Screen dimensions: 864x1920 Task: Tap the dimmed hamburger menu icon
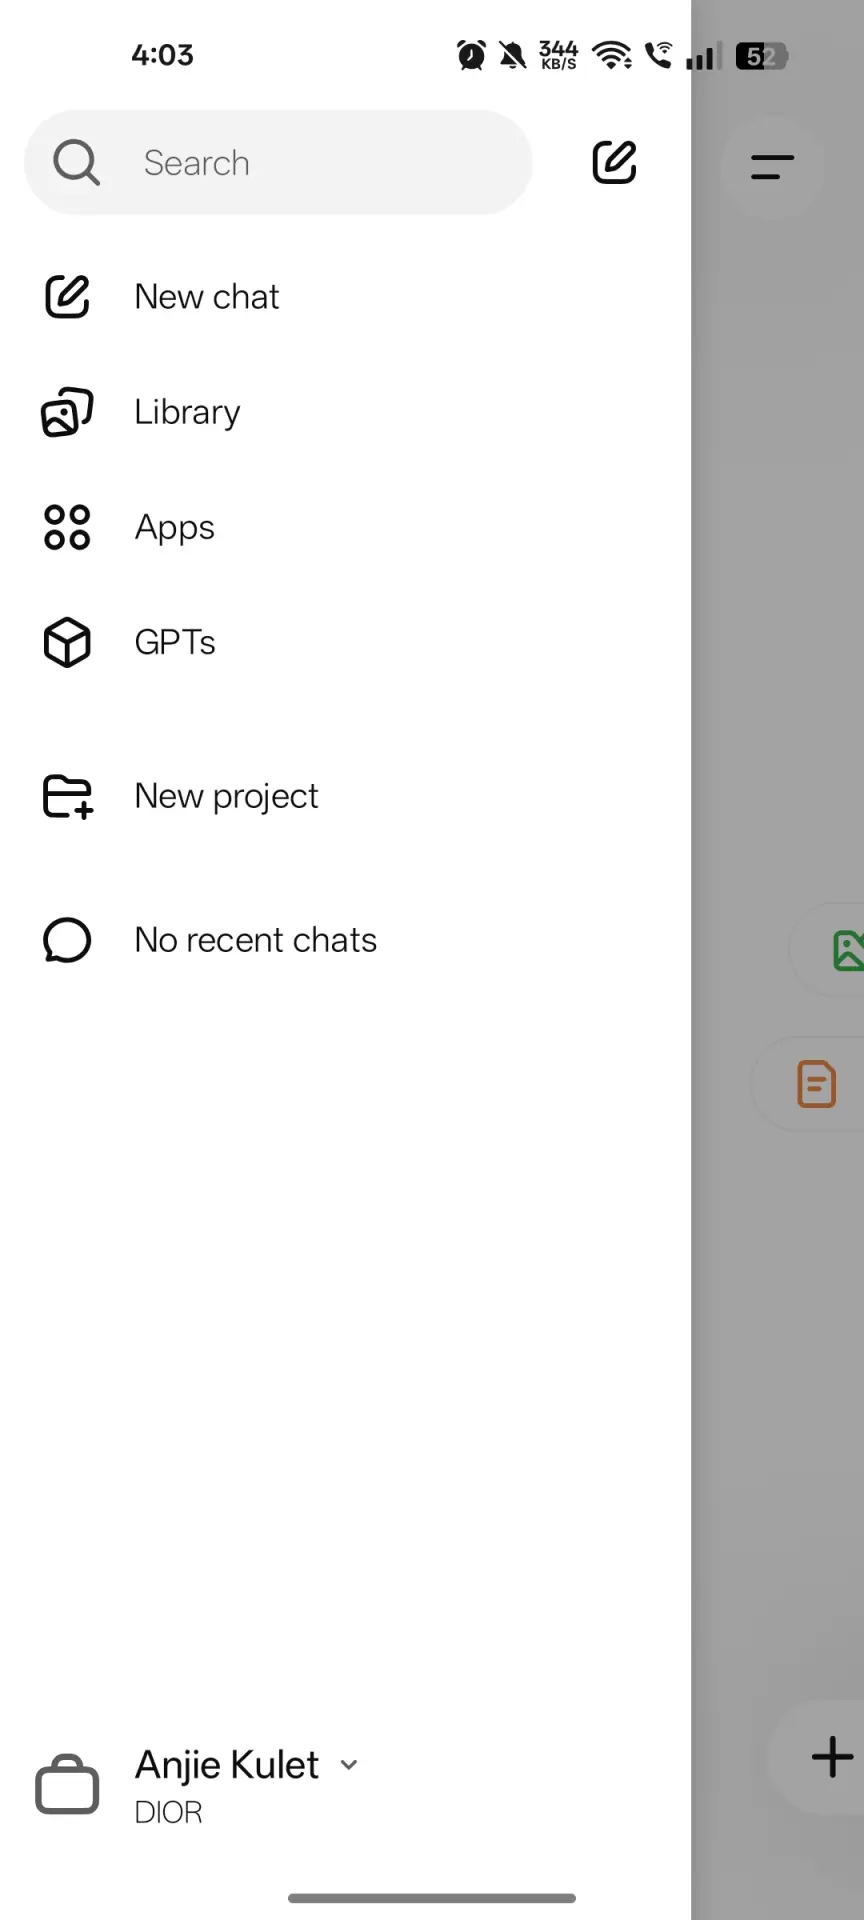tap(772, 167)
